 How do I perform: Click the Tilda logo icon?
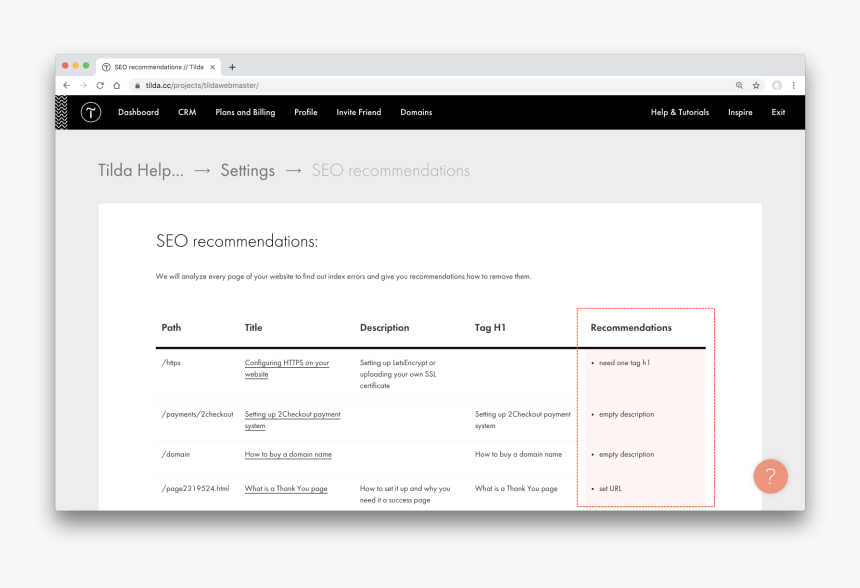click(x=91, y=112)
